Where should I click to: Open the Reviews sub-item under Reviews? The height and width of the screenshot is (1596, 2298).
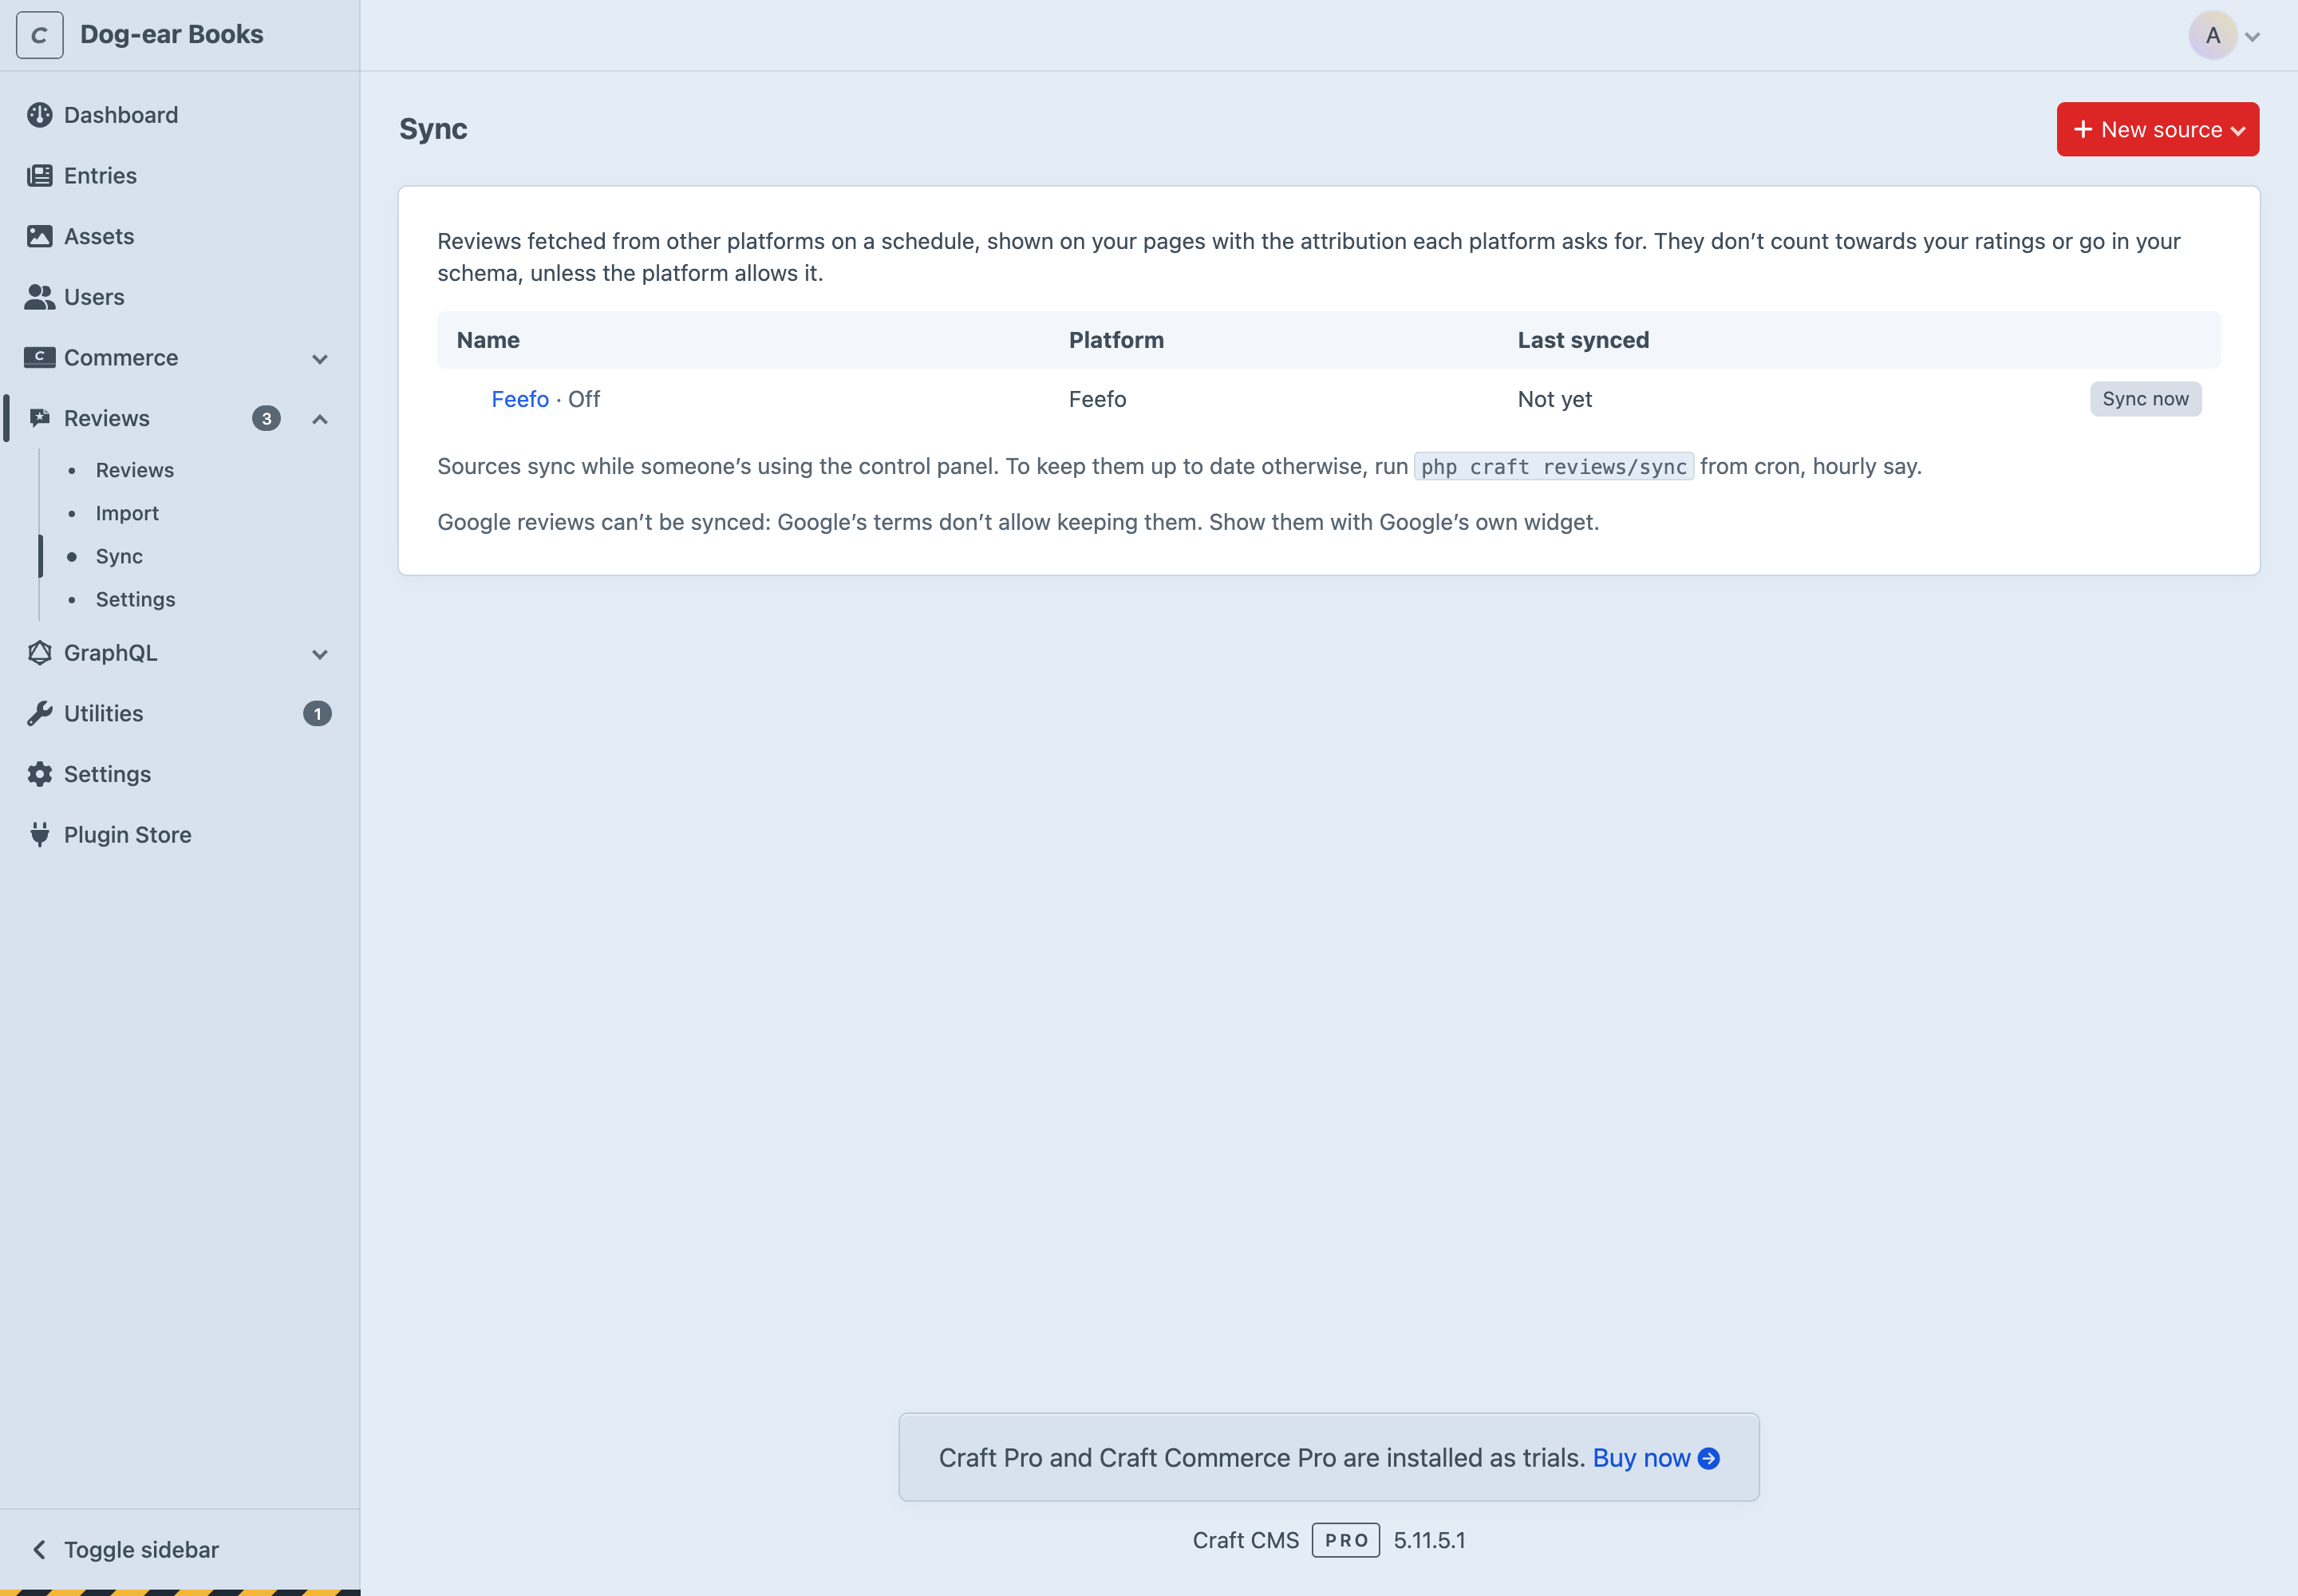click(x=135, y=470)
